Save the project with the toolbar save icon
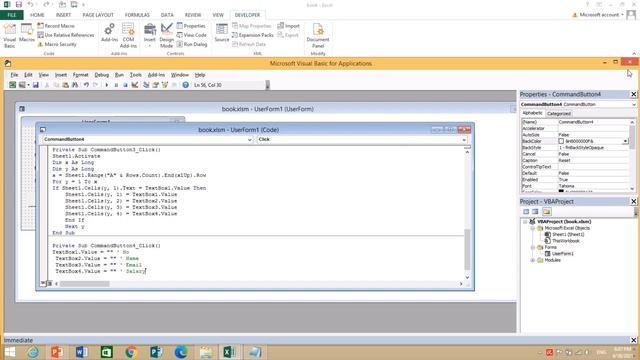 coord(36,85)
